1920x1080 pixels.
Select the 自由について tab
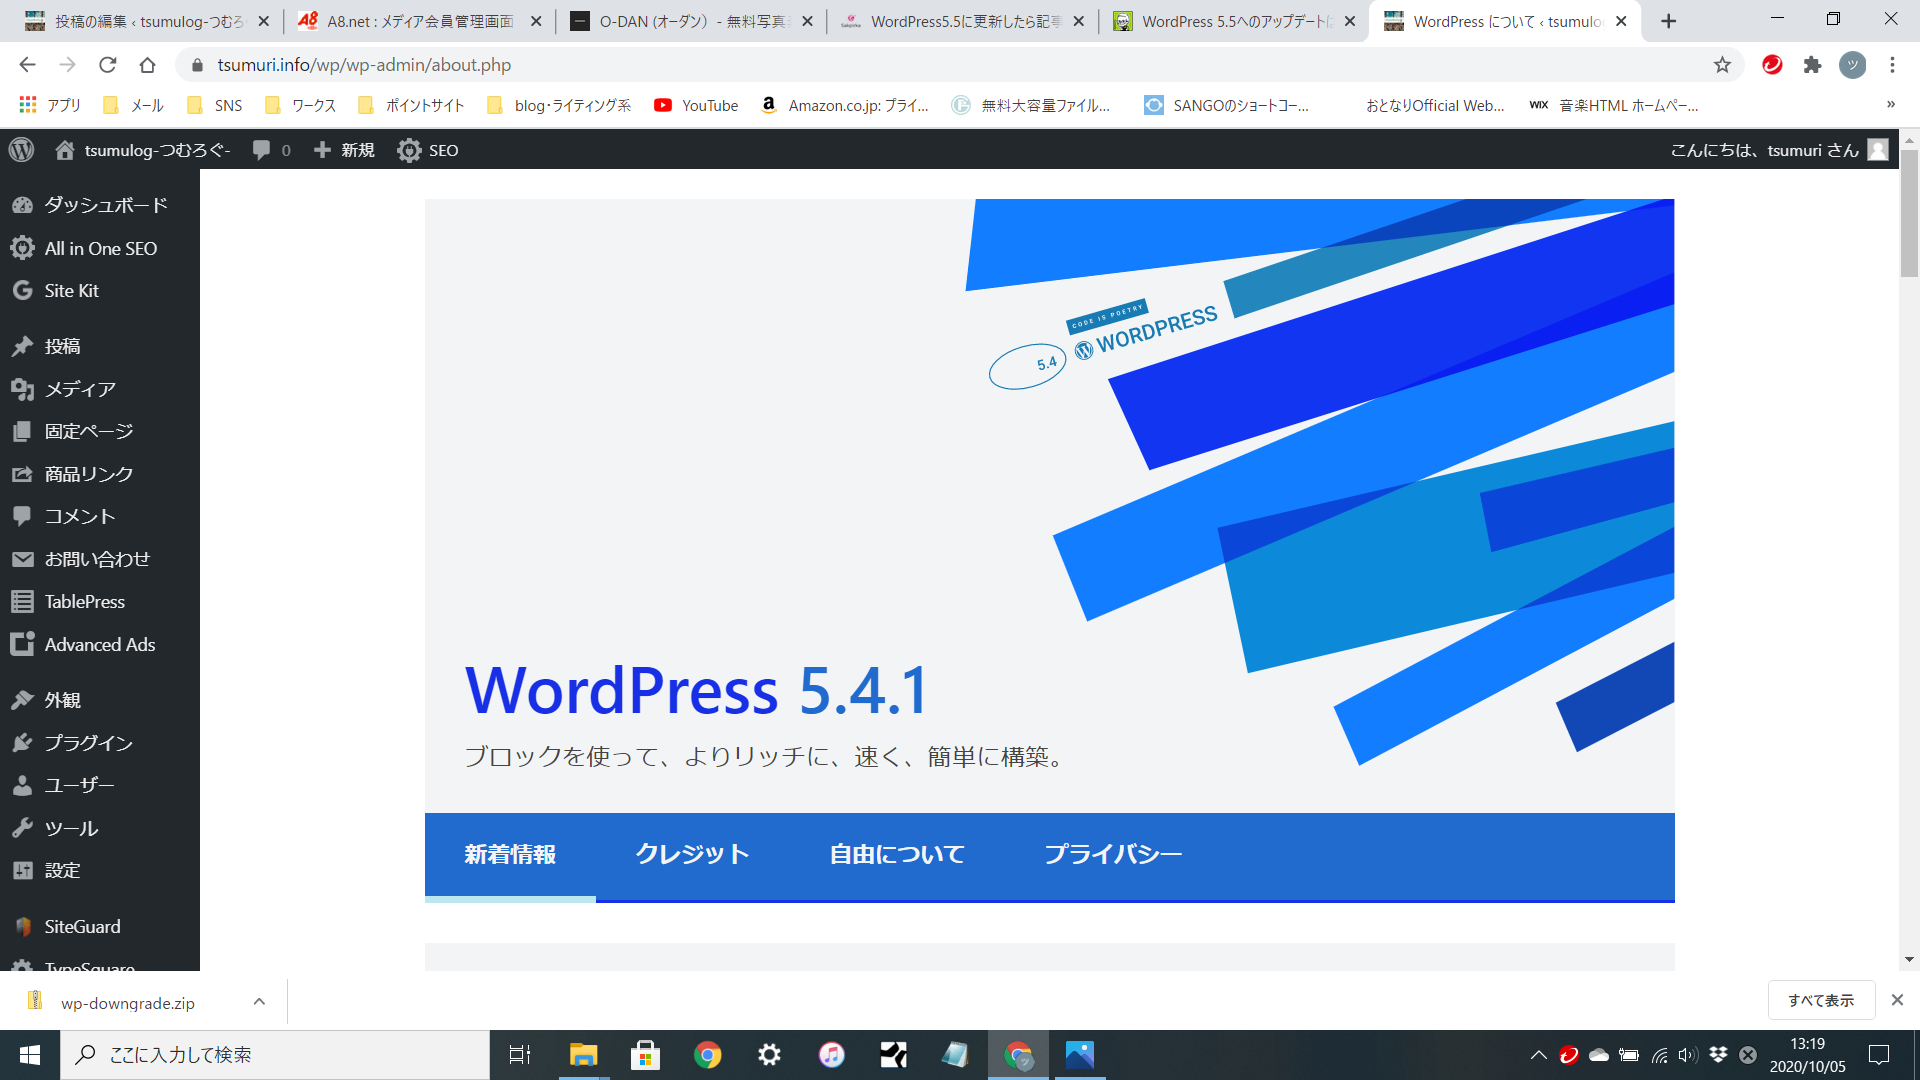pos(897,855)
